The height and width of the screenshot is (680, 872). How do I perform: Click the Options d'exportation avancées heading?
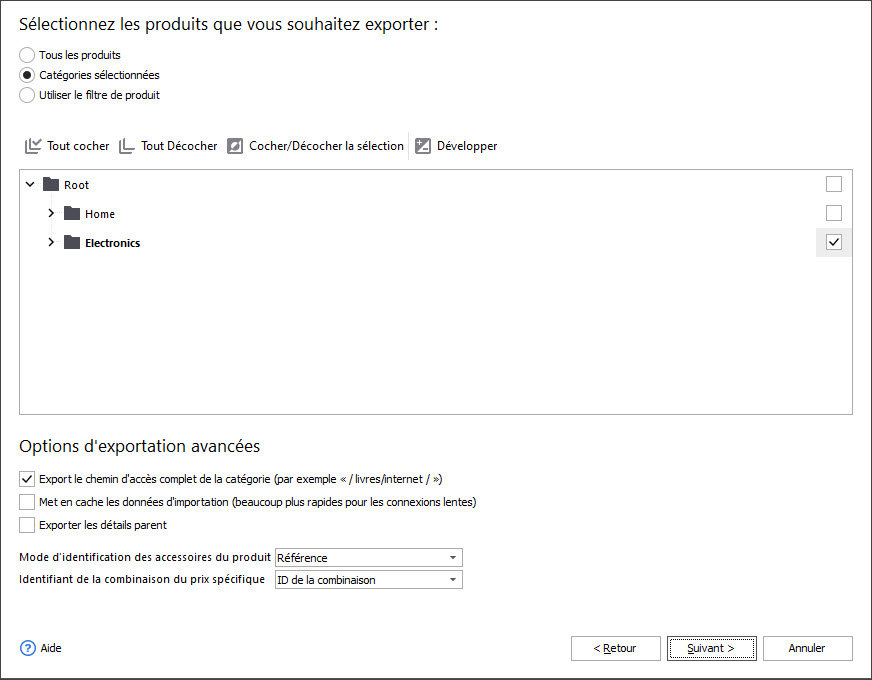click(x=140, y=446)
